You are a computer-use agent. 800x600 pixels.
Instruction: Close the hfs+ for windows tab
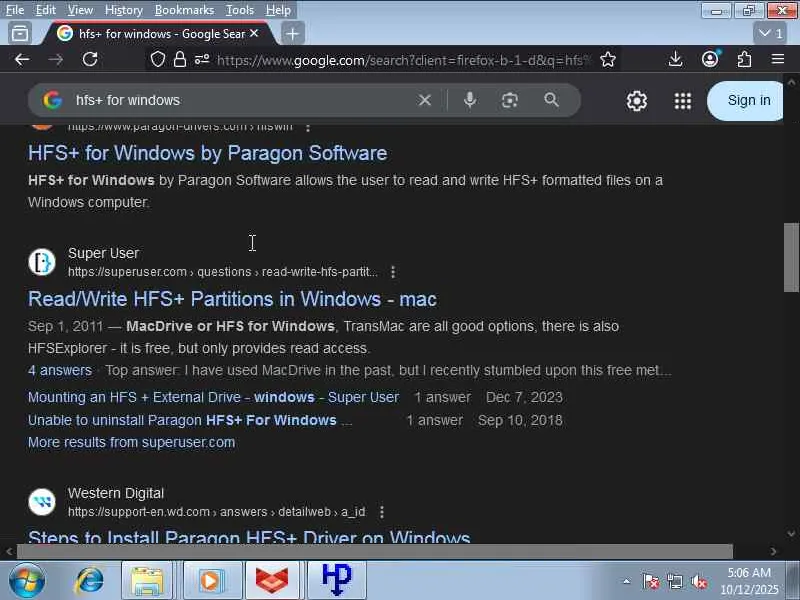pos(254,34)
